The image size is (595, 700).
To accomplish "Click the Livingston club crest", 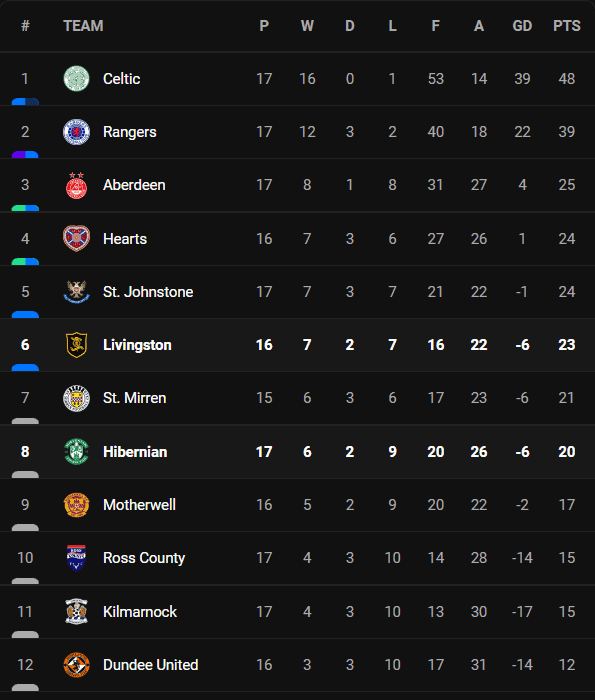I will [x=76, y=345].
